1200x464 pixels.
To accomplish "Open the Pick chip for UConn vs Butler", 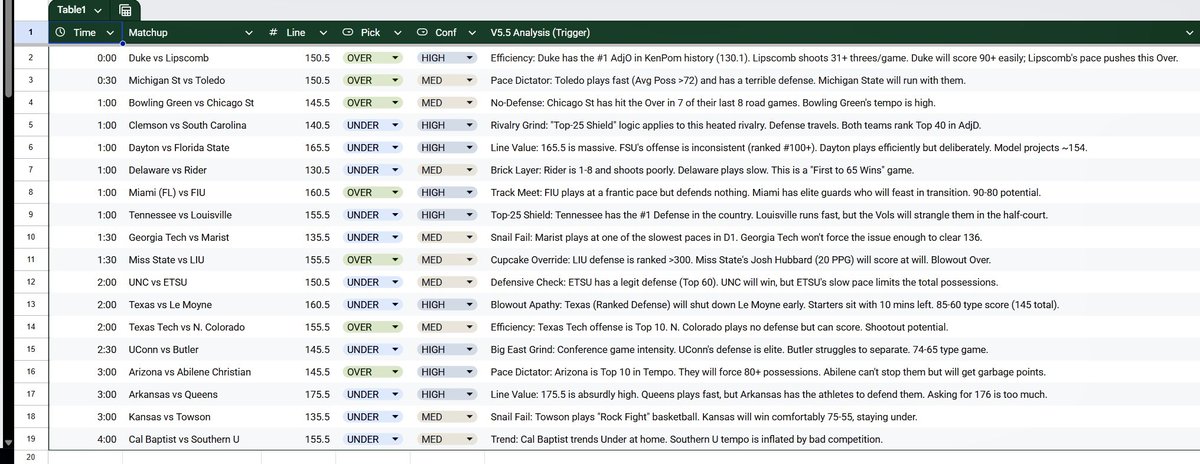I will point(372,349).
